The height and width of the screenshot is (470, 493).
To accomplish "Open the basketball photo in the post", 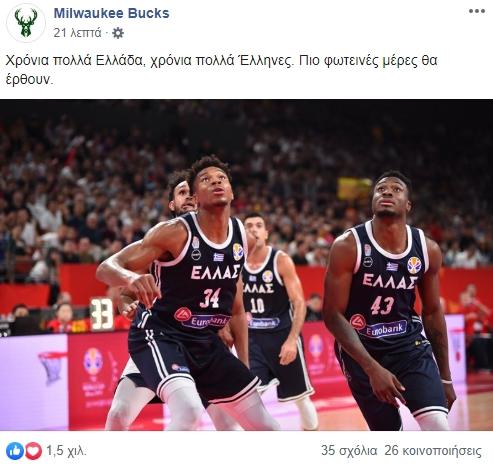I will click(246, 265).
